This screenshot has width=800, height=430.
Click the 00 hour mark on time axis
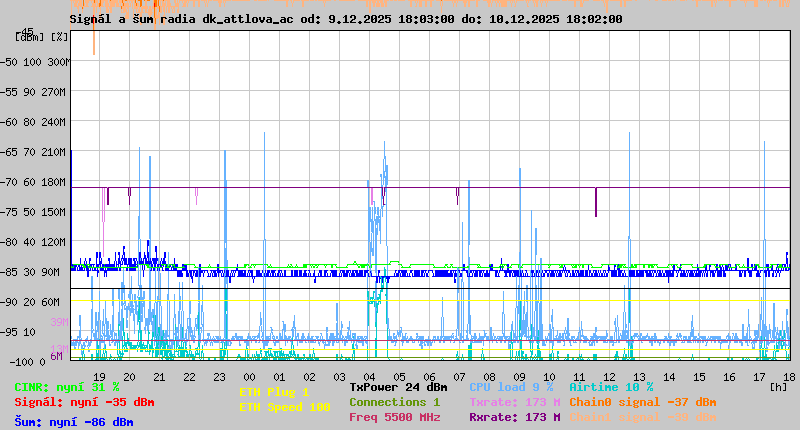pos(250,376)
